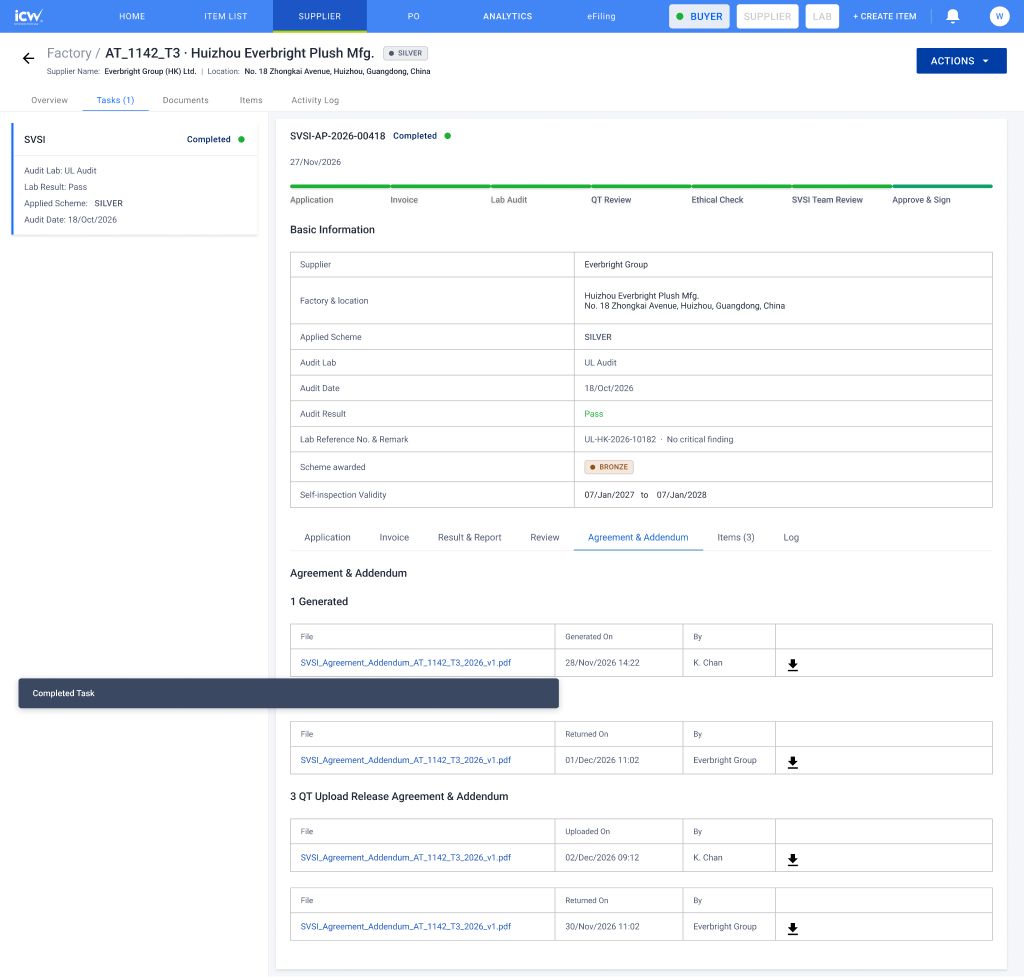Viewport: 1024px width, 977px height.
Task: Open the factory Items tab
Action: (251, 100)
